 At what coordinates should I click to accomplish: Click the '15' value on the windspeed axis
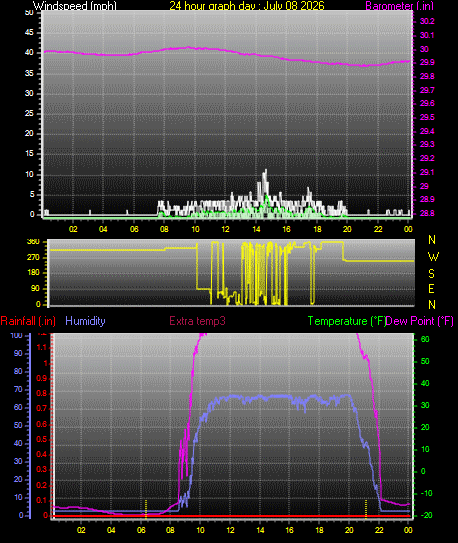tap(29, 154)
